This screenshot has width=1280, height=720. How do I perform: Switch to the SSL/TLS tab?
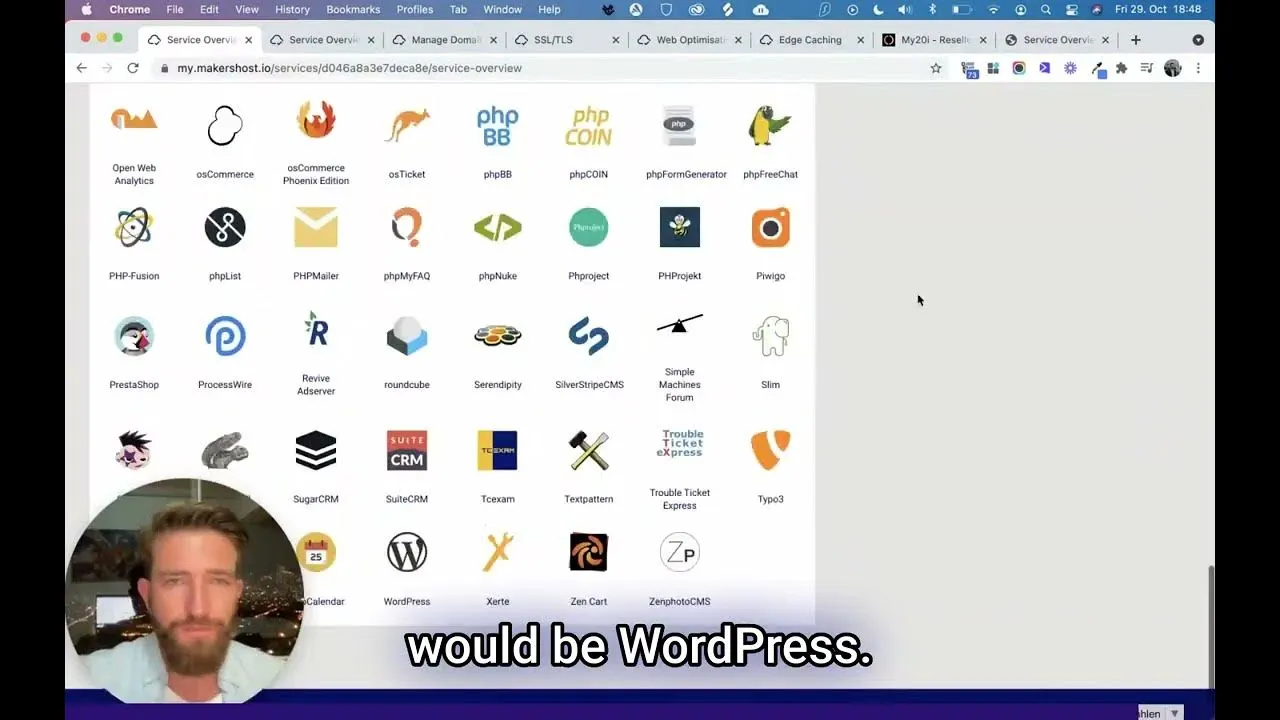coord(552,40)
